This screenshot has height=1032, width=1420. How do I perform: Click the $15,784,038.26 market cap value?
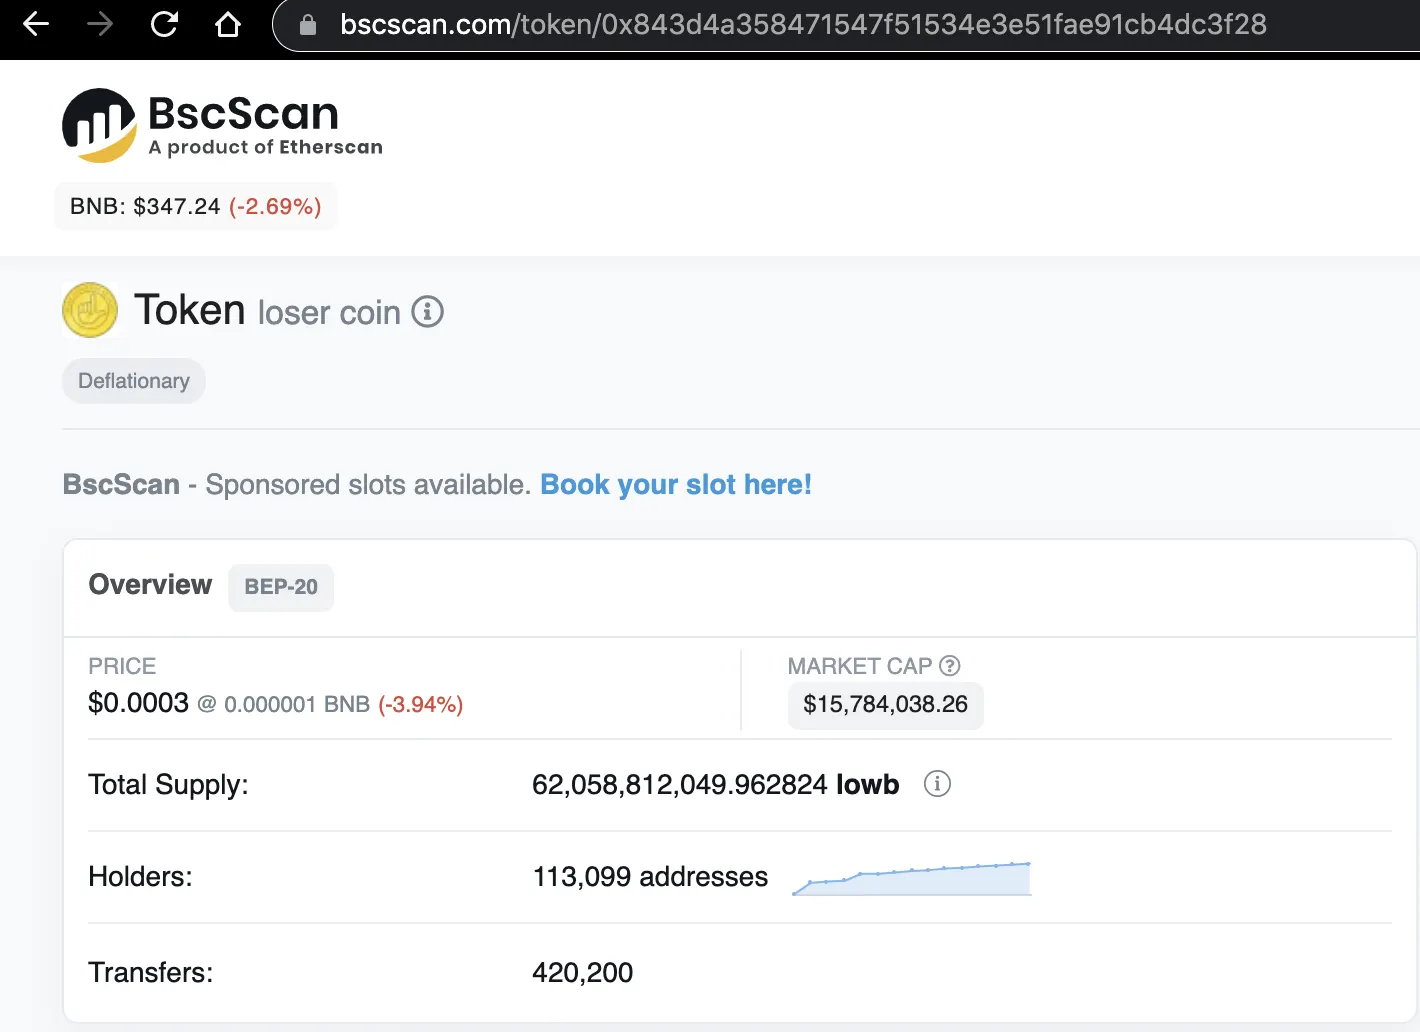click(x=886, y=705)
